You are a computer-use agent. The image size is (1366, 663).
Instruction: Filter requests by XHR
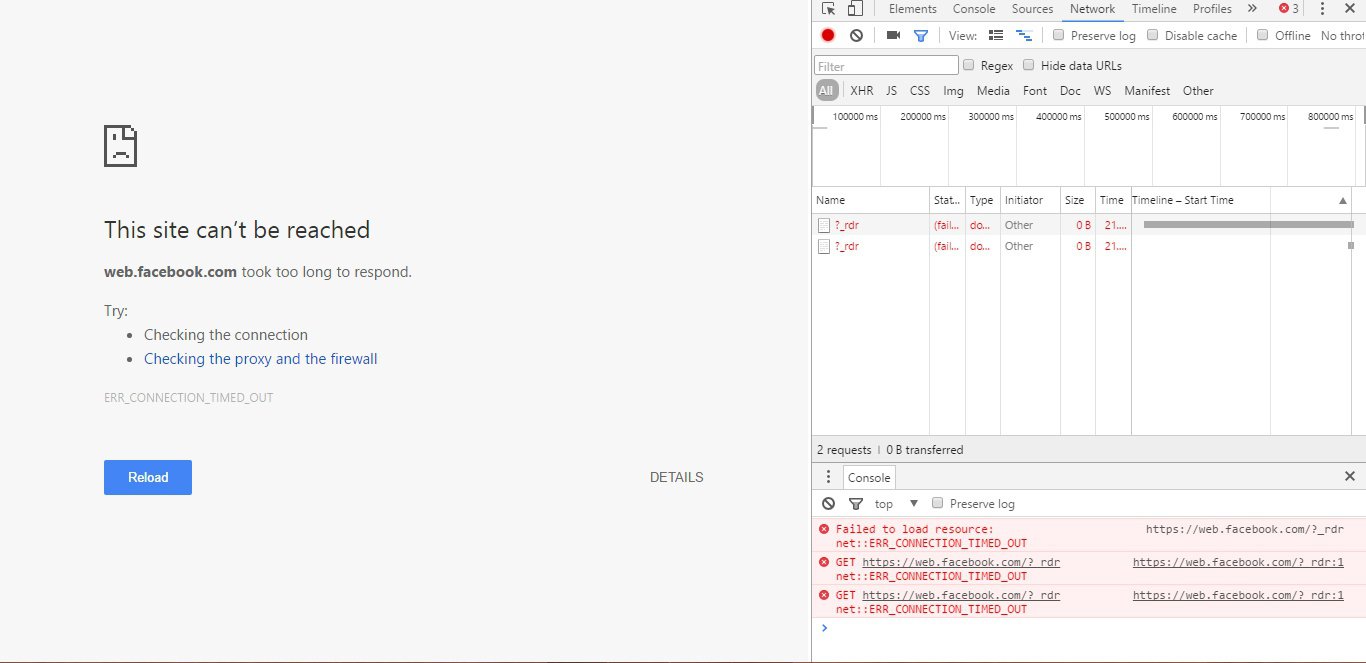point(862,91)
